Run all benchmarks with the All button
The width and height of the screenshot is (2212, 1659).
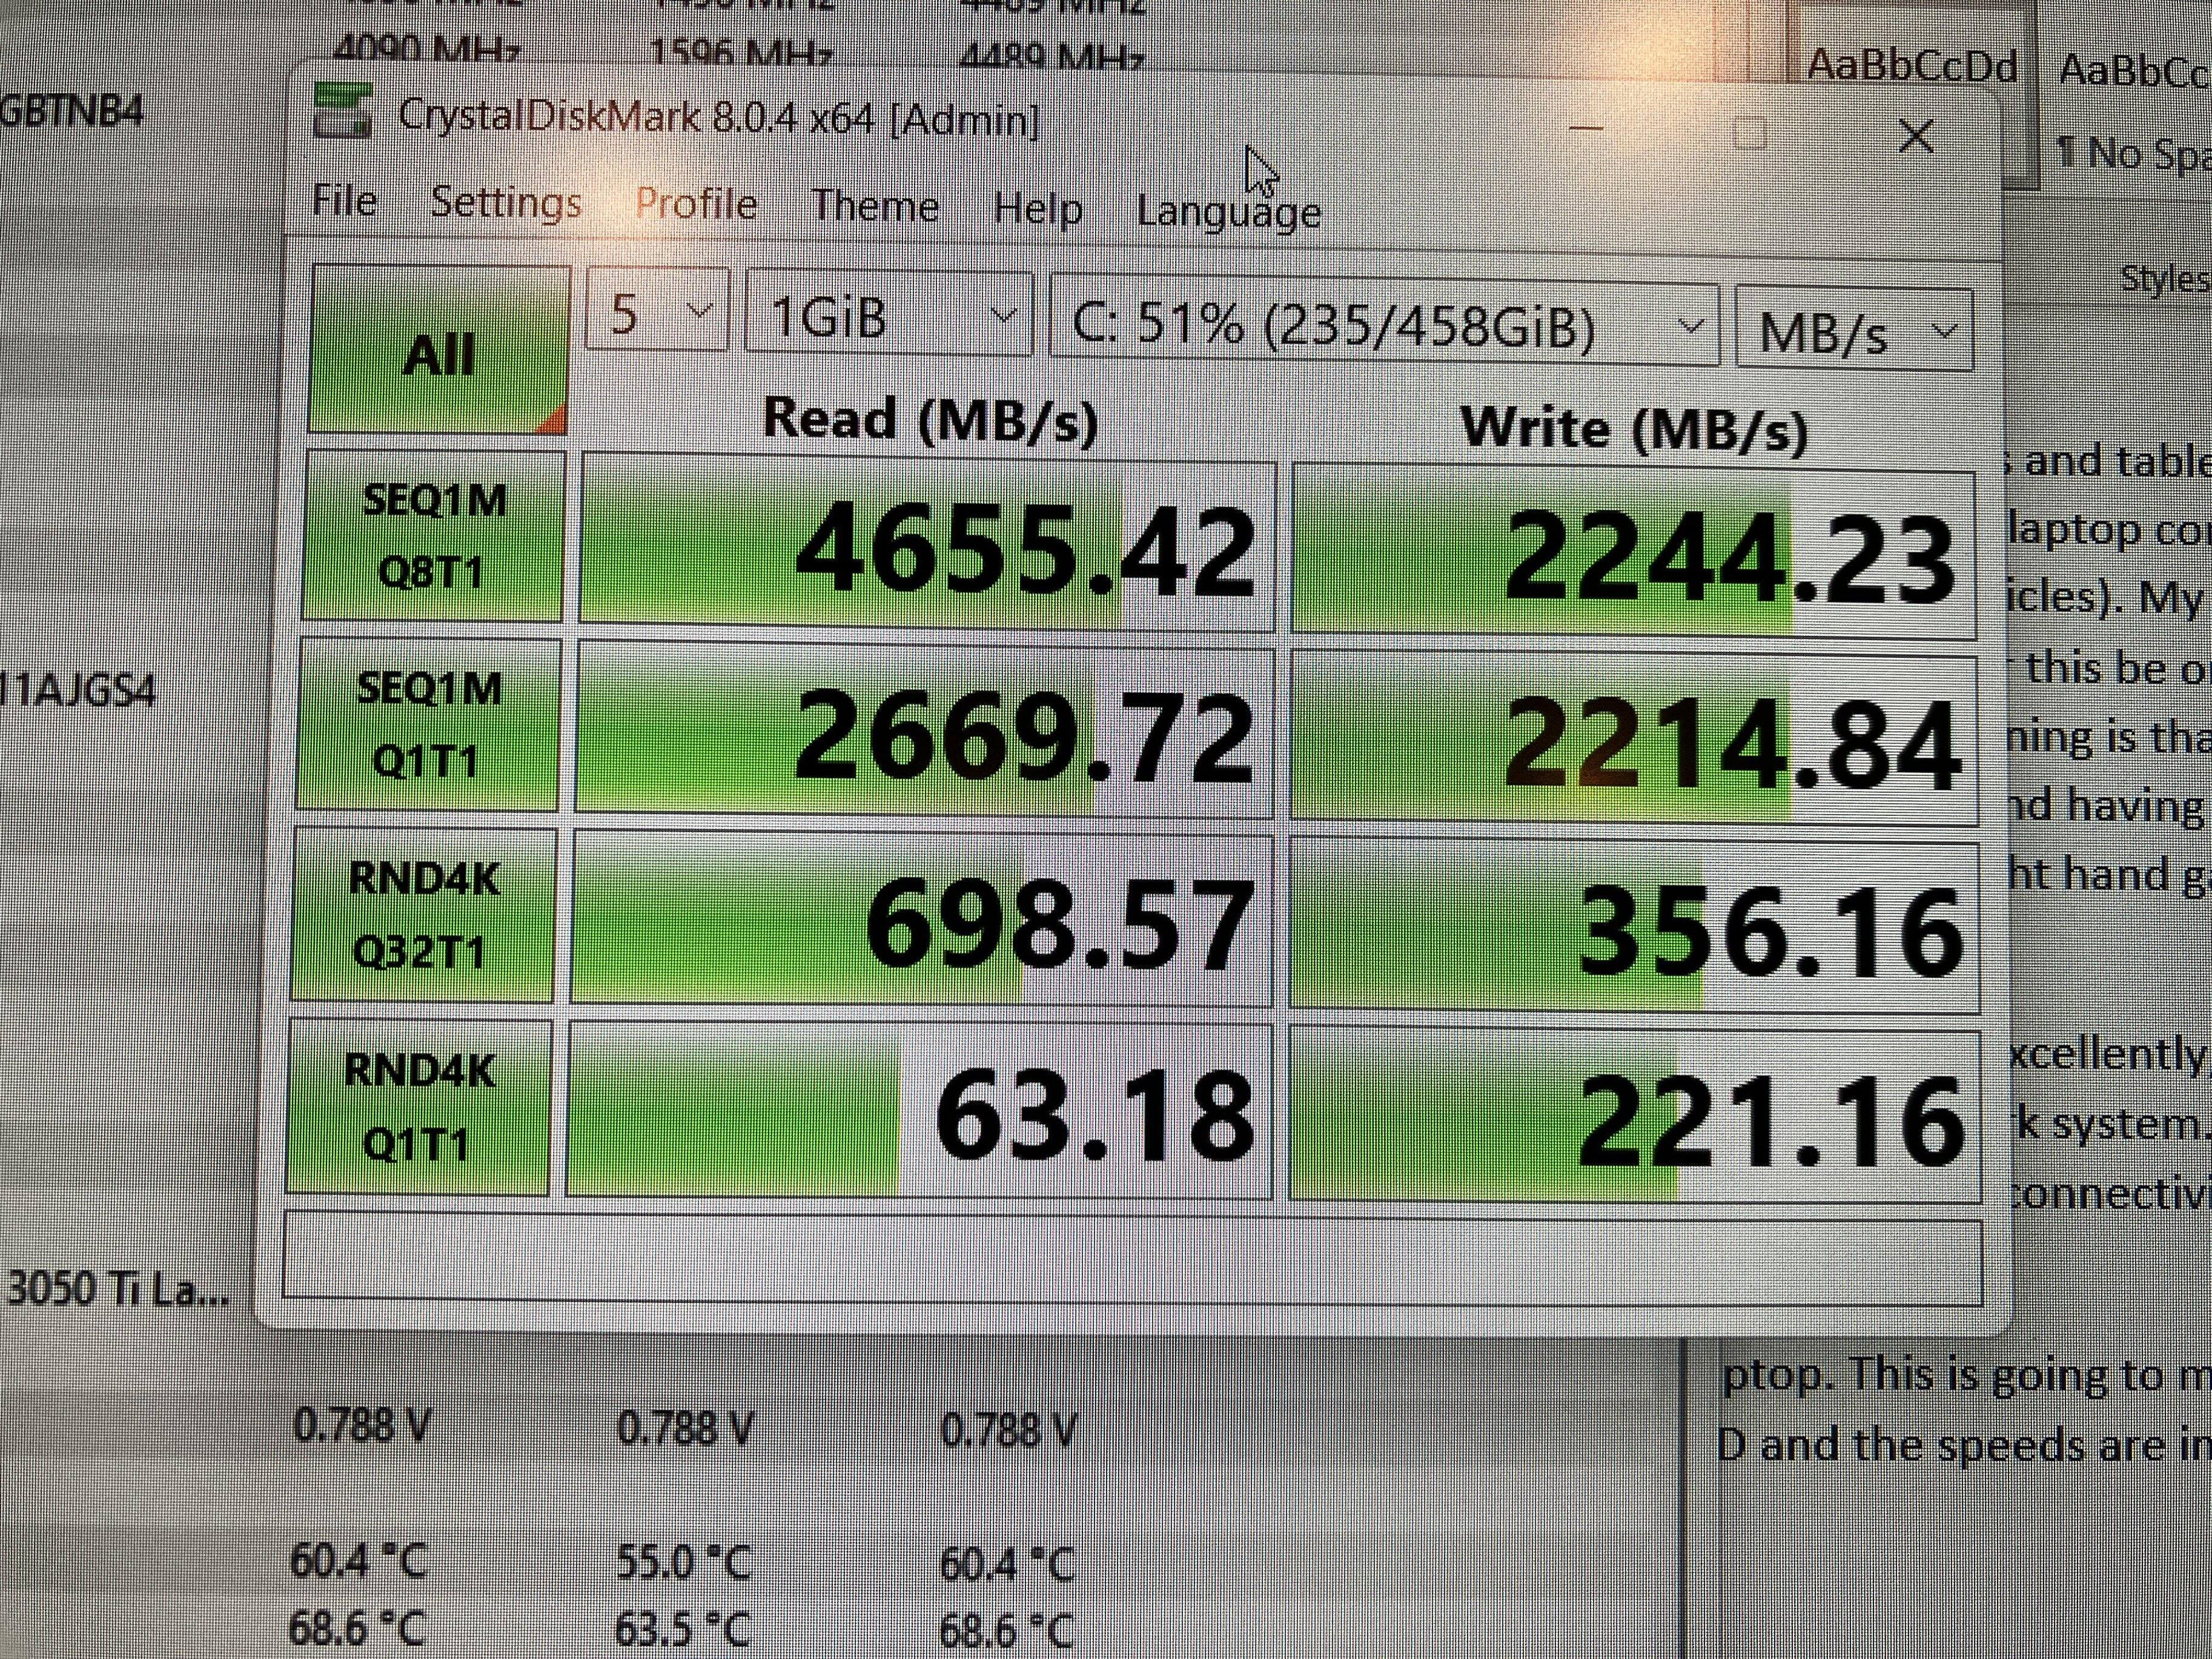(438, 351)
